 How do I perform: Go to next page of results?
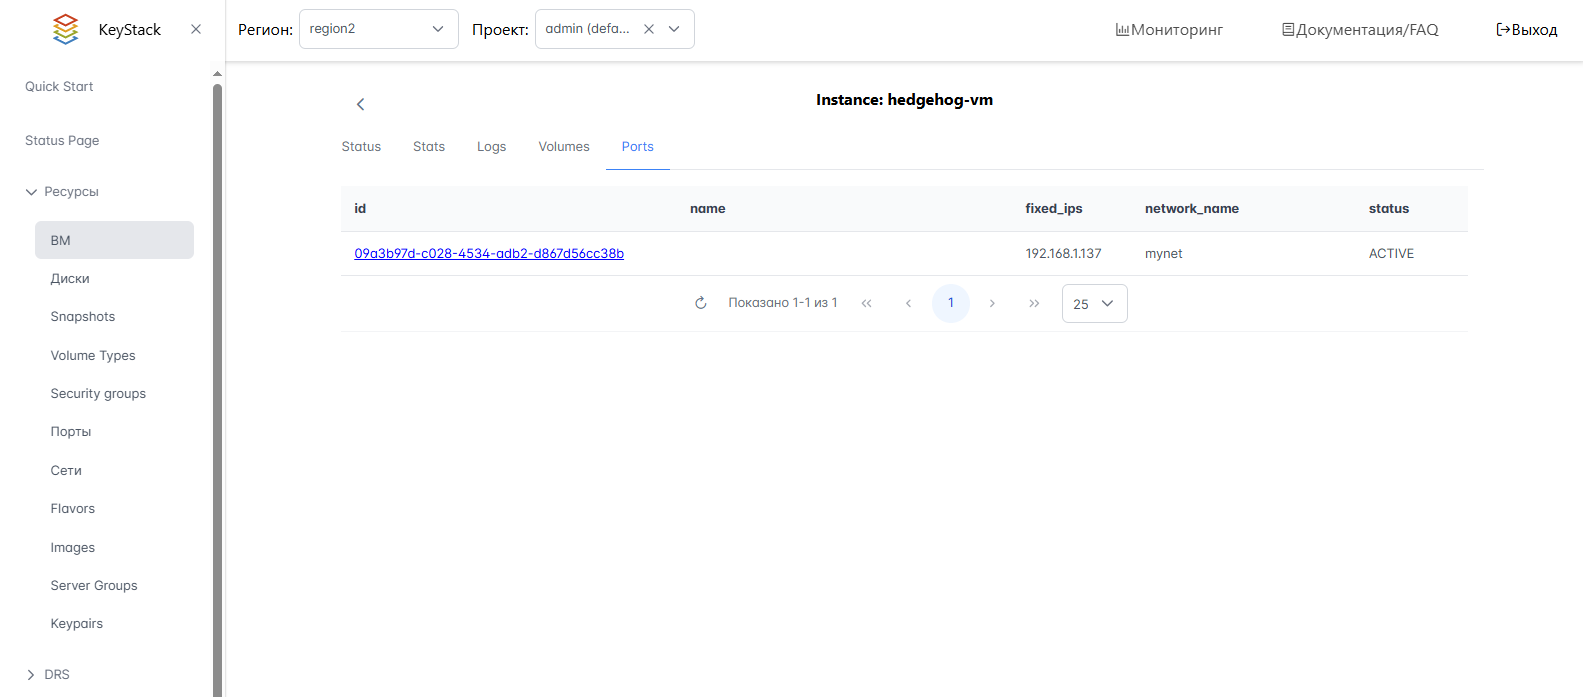[x=992, y=303]
